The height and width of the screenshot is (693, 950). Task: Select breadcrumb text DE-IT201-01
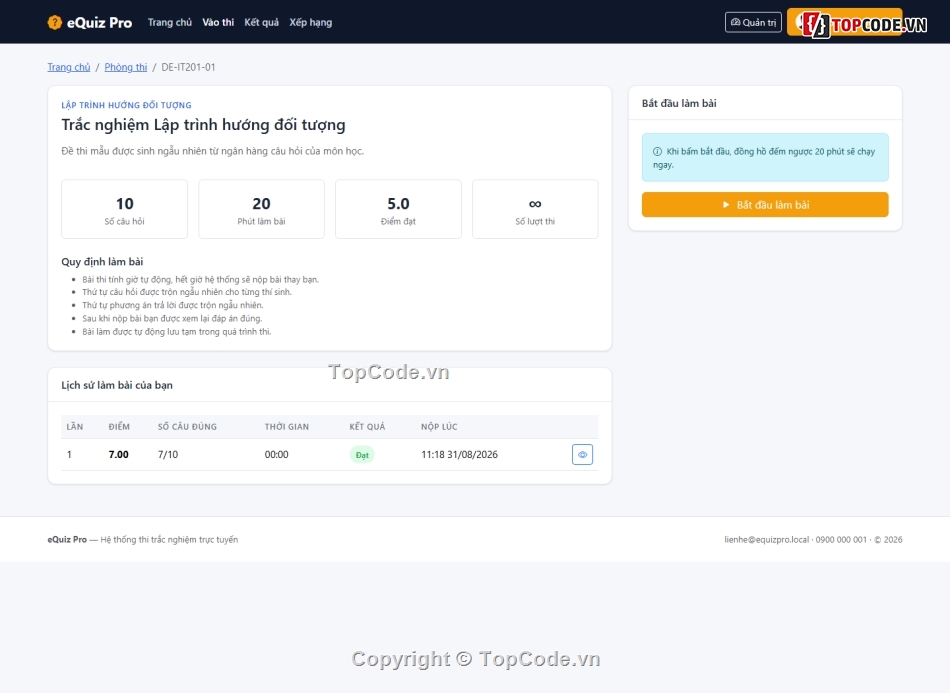tap(188, 67)
